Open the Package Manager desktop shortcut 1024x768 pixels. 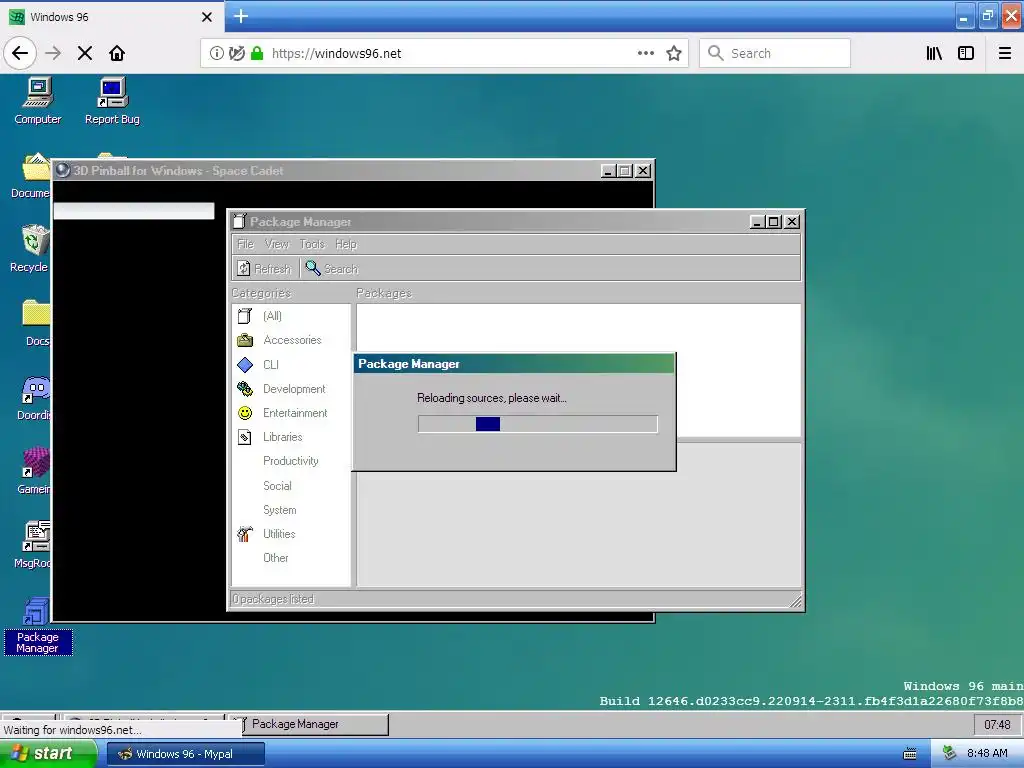[x=37, y=626]
